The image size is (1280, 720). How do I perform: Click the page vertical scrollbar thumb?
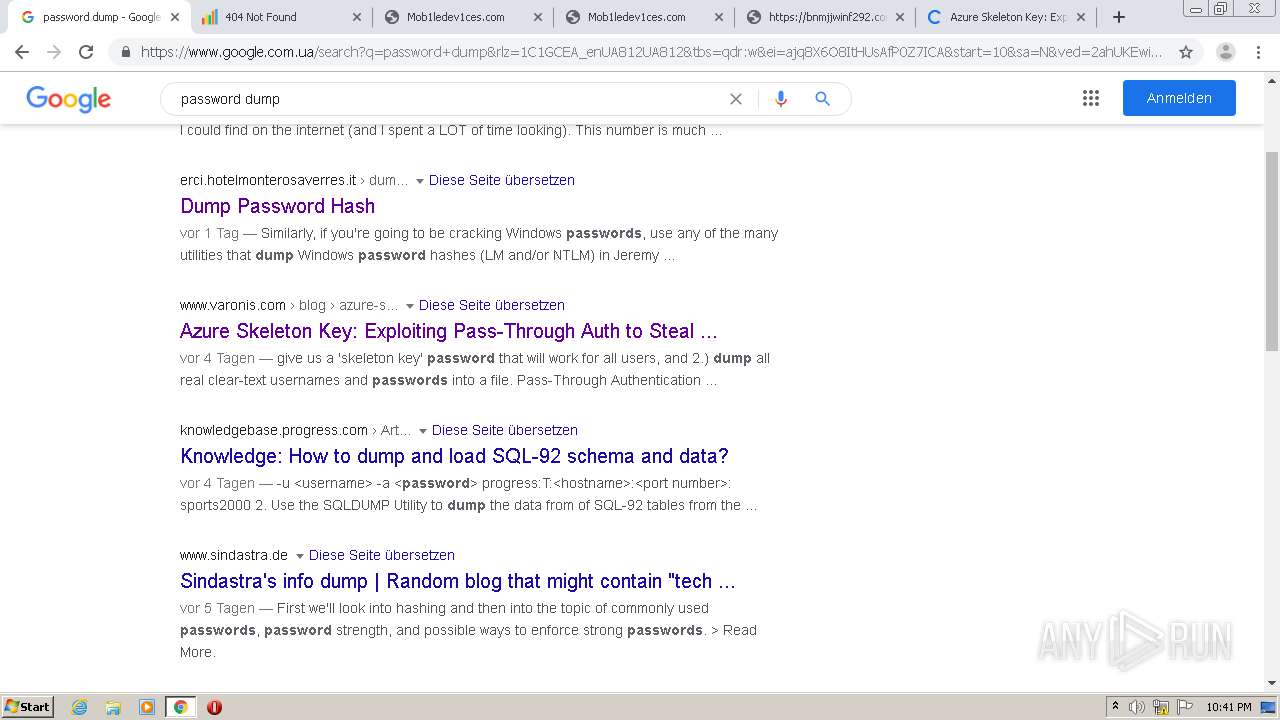click(x=1272, y=250)
